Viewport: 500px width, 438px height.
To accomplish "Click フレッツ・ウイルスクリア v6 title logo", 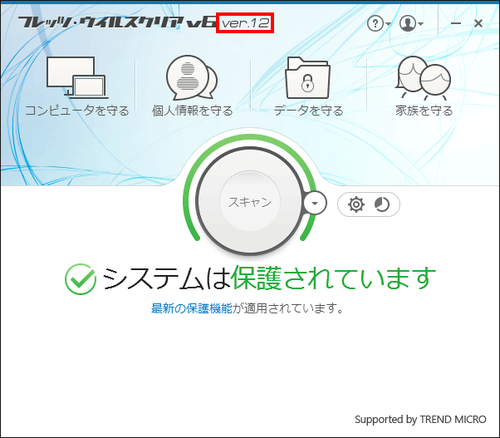I will point(117,23).
